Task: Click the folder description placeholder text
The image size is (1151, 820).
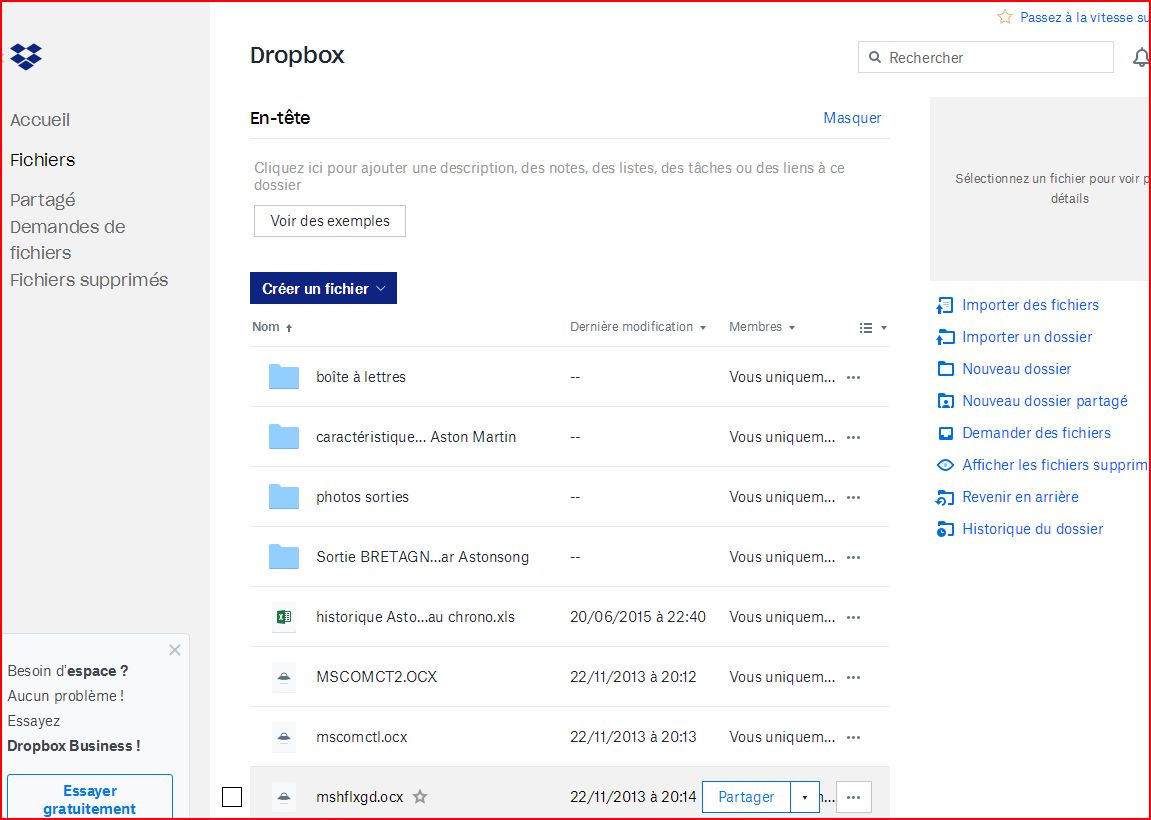Action: 549,176
